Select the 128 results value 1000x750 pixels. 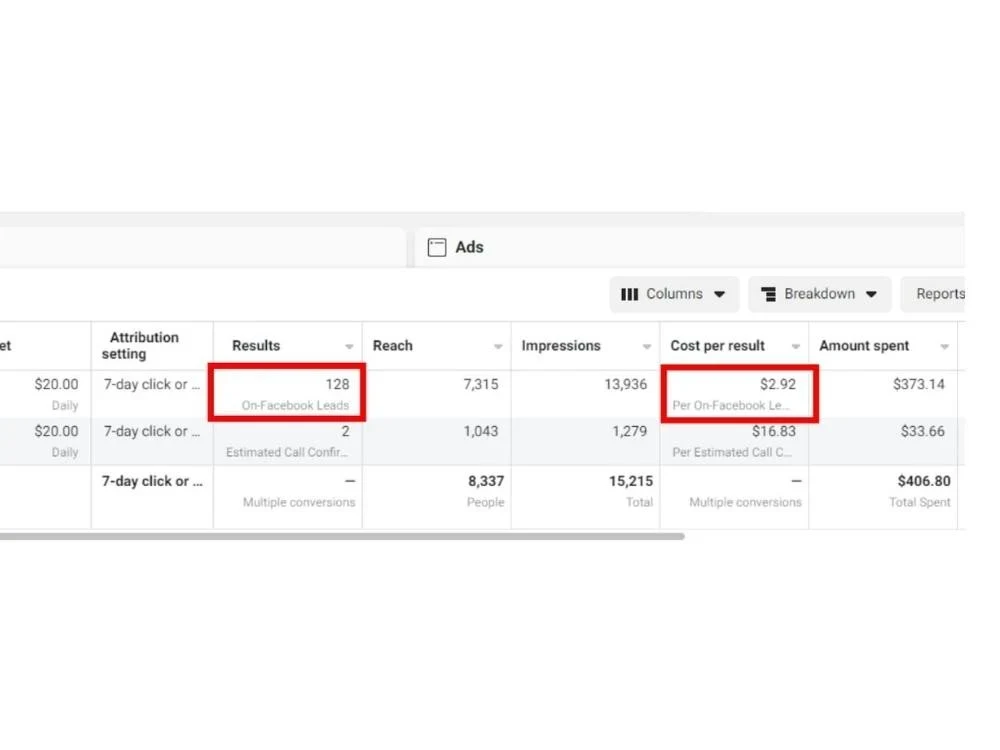pyautogui.click(x=337, y=384)
